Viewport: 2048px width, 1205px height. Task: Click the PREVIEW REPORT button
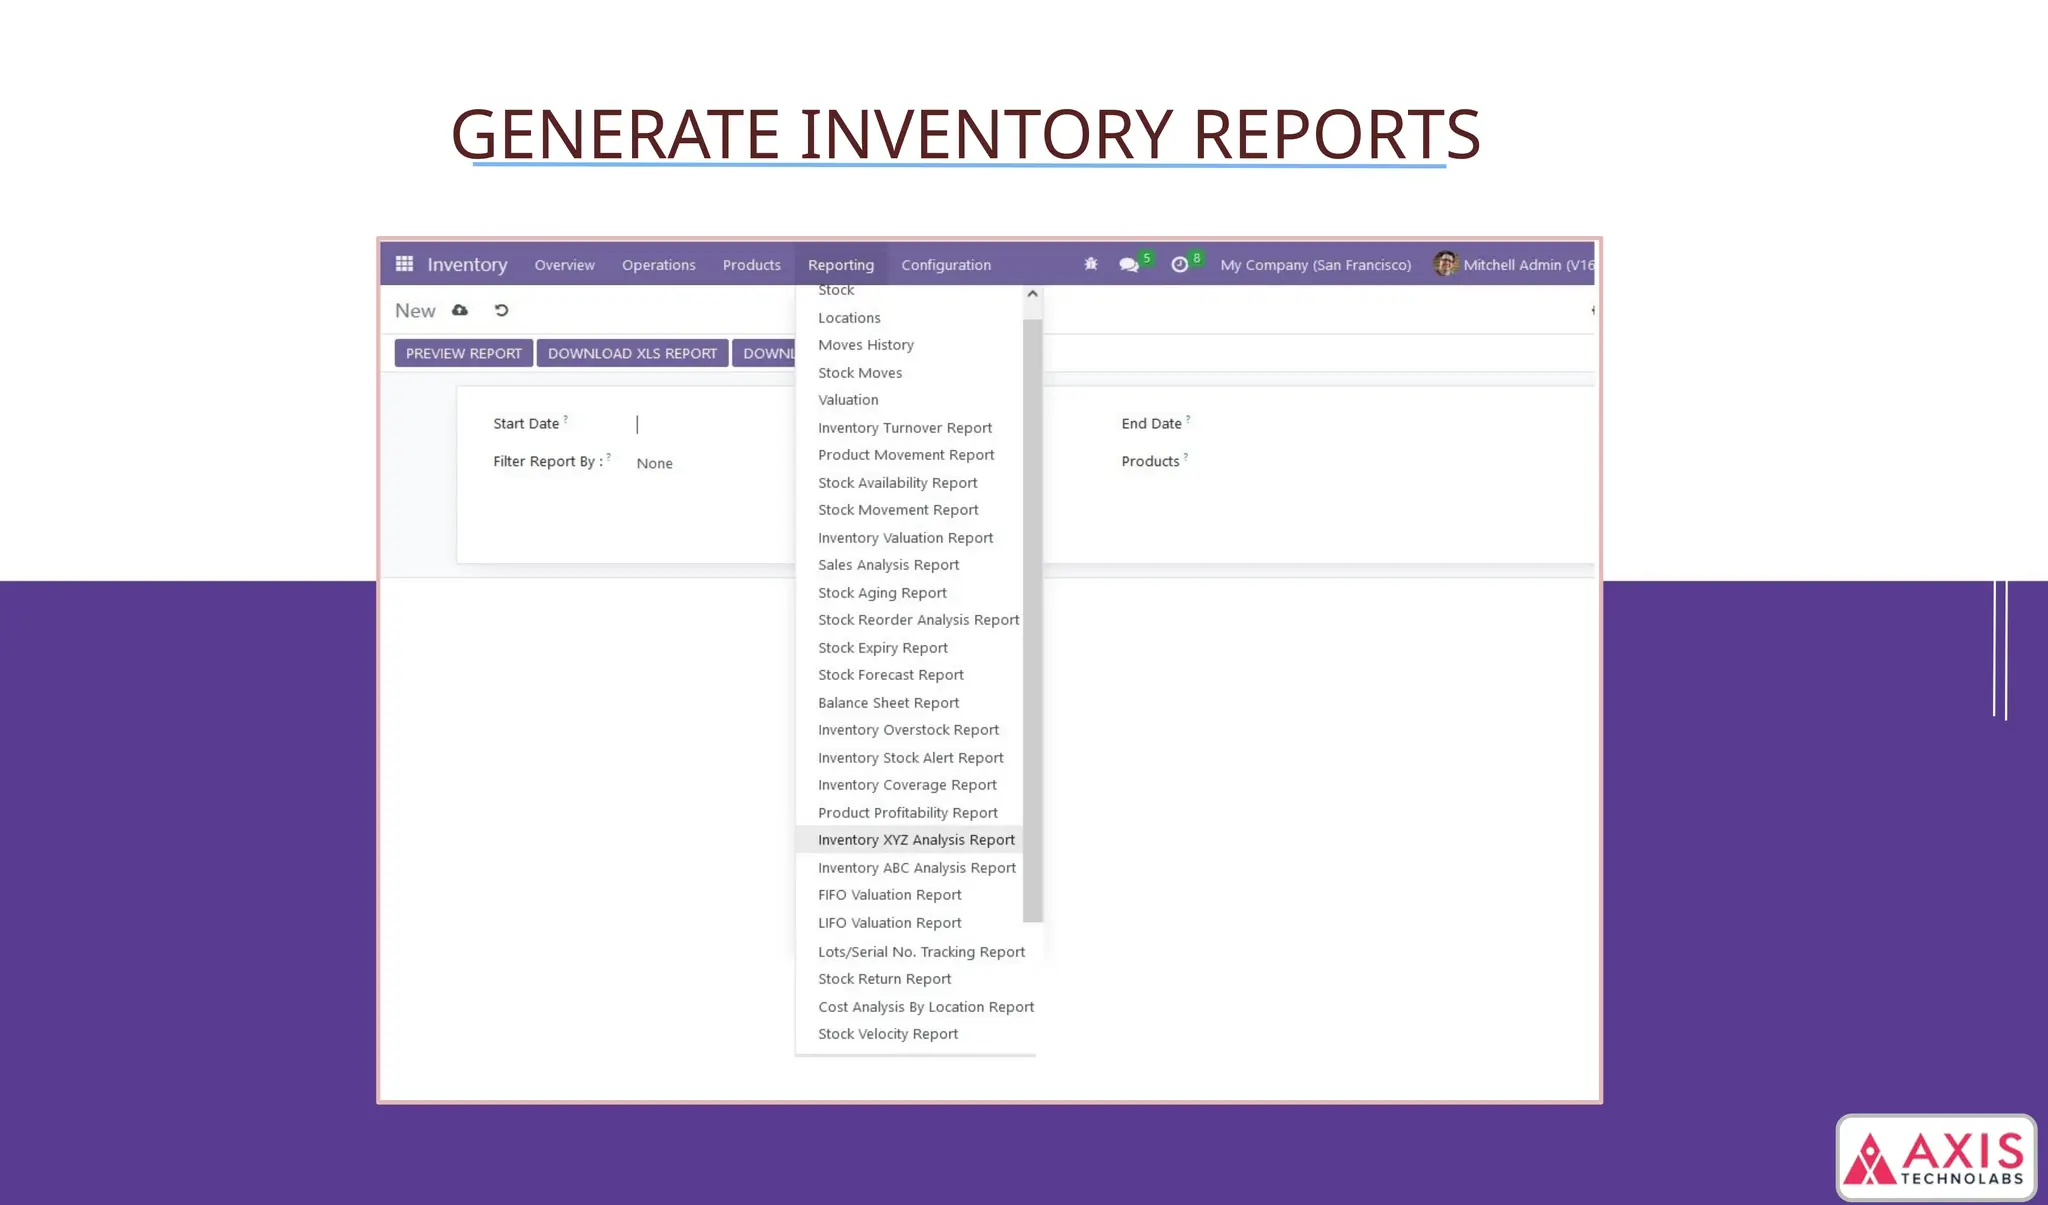click(464, 353)
